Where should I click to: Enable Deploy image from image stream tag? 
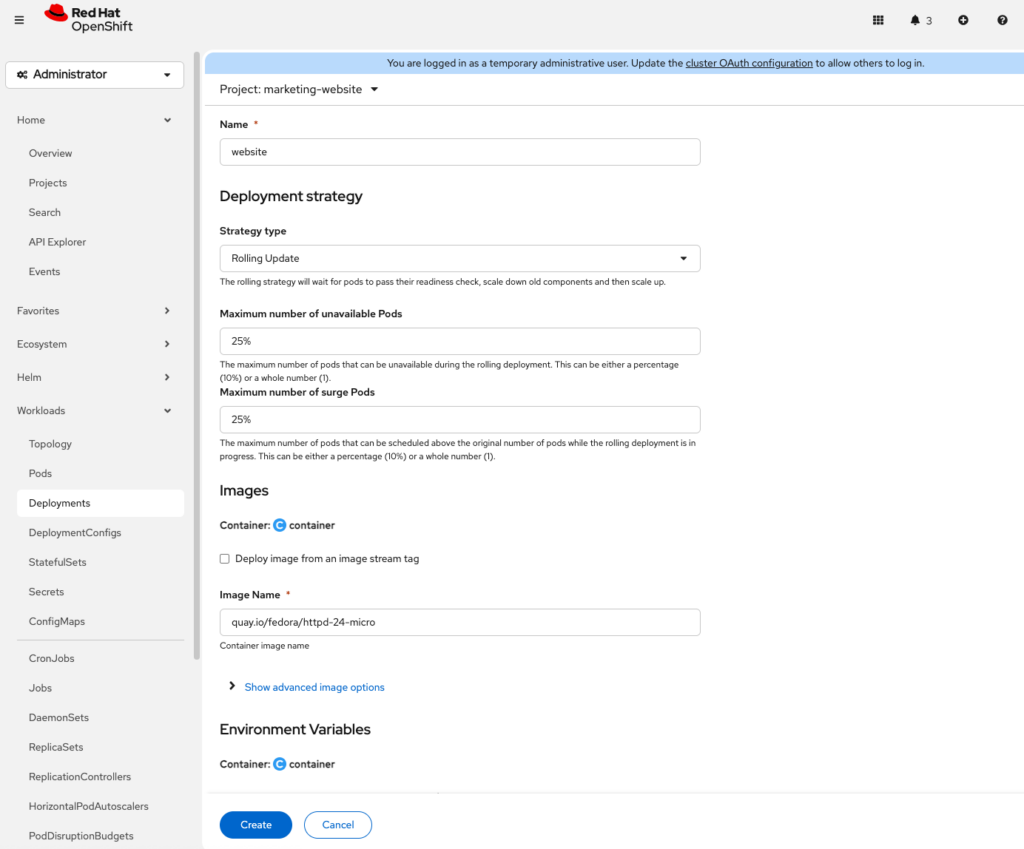(225, 559)
